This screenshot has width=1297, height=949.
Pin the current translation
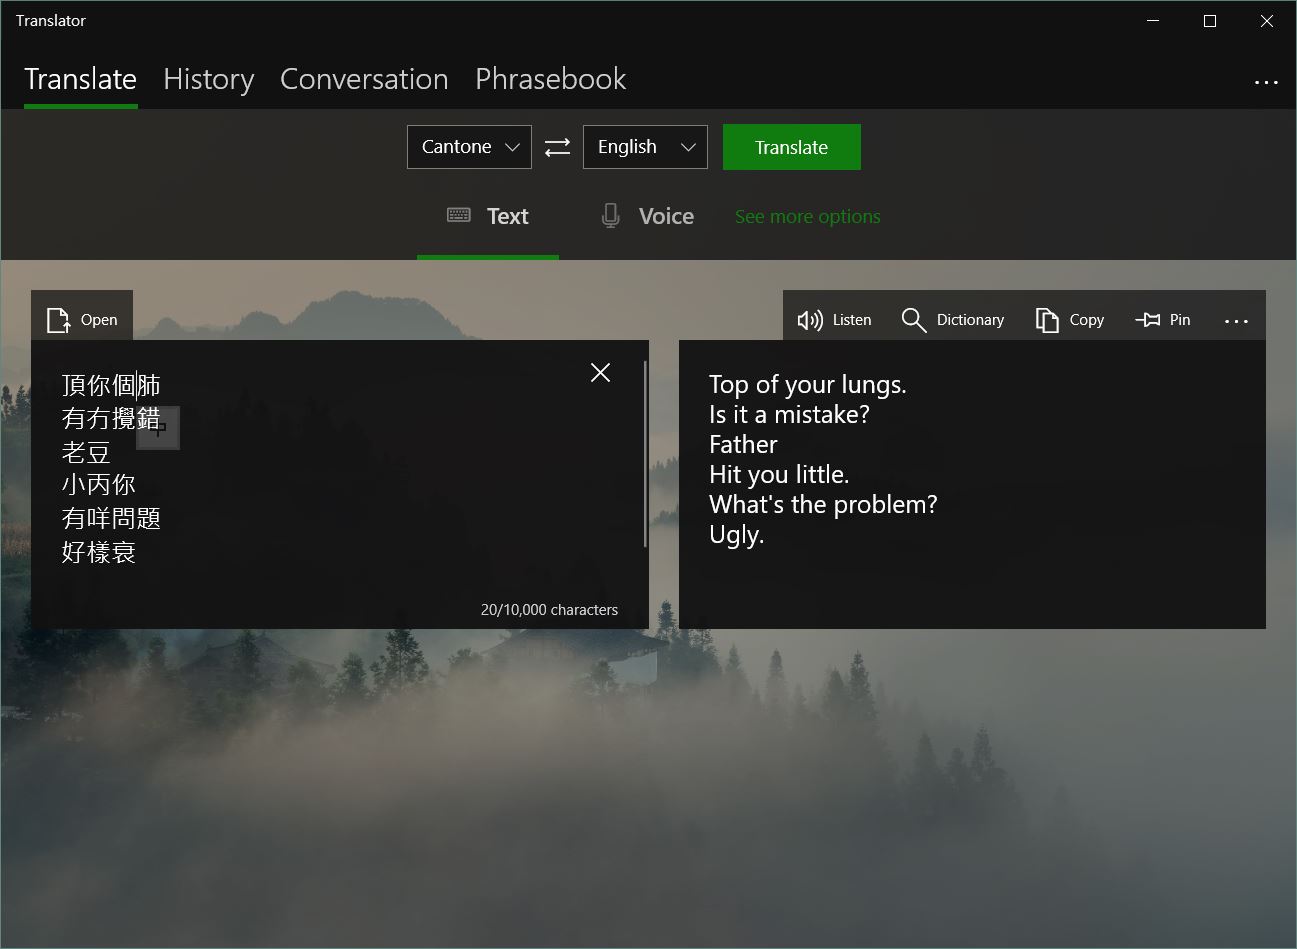(1163, 320)
